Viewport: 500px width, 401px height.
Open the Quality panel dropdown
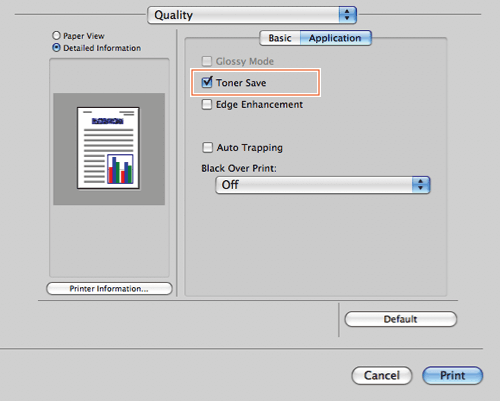[252, 15]
